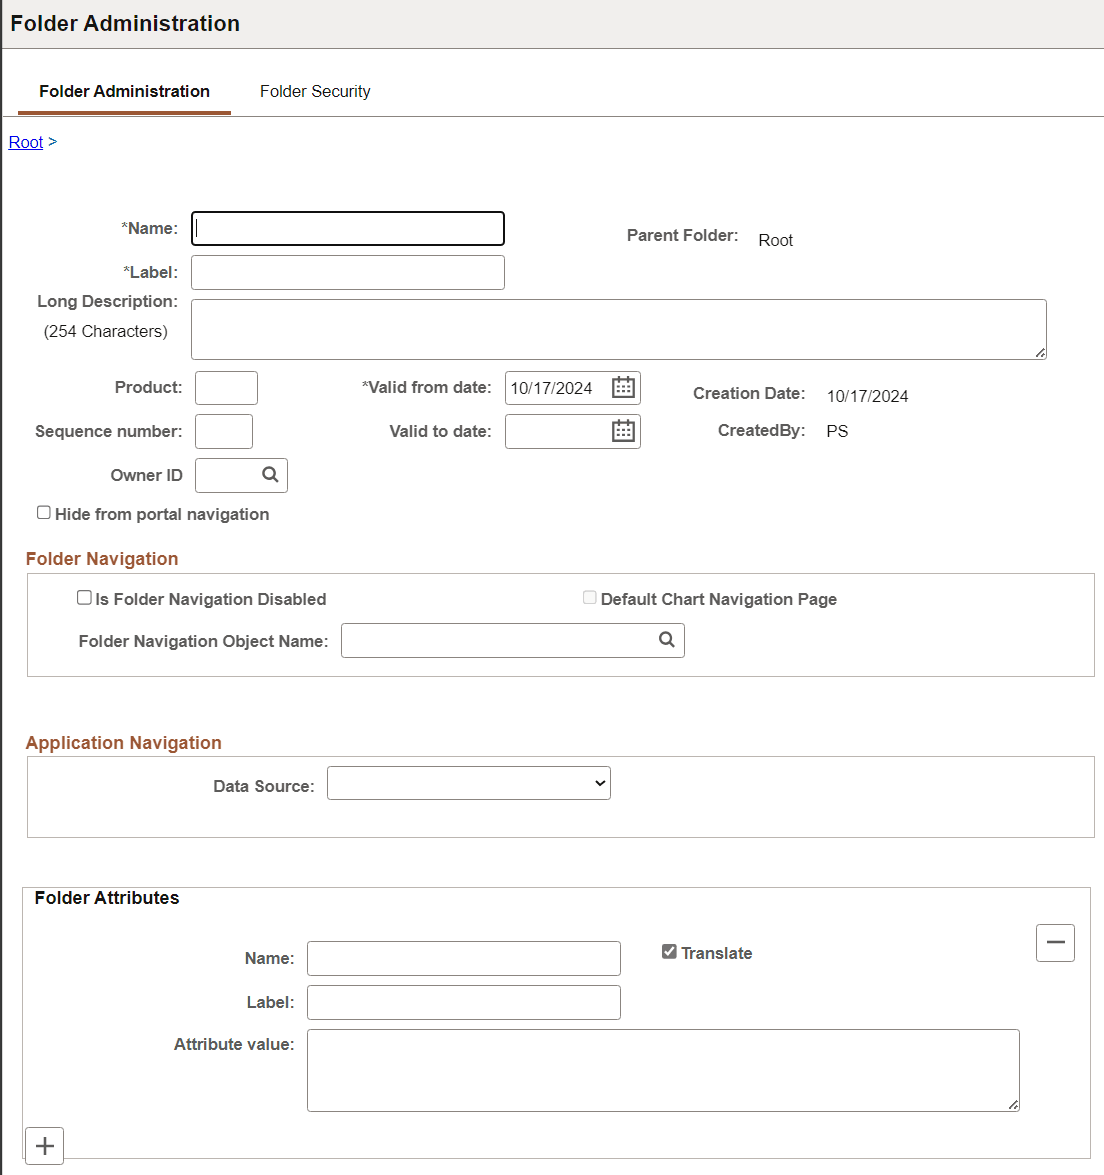Image resolution: width=1104 pixels, height=1175 pixels.
Task: Open the Folder Navigation Object Name lookup
Action: [666, 640]
